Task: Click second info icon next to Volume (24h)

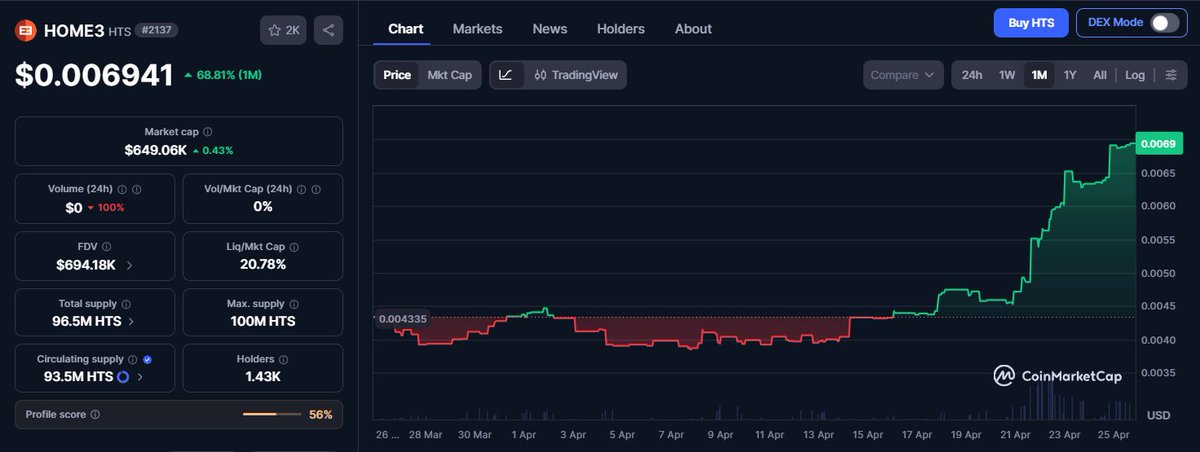Action: [x=136, y=189]
